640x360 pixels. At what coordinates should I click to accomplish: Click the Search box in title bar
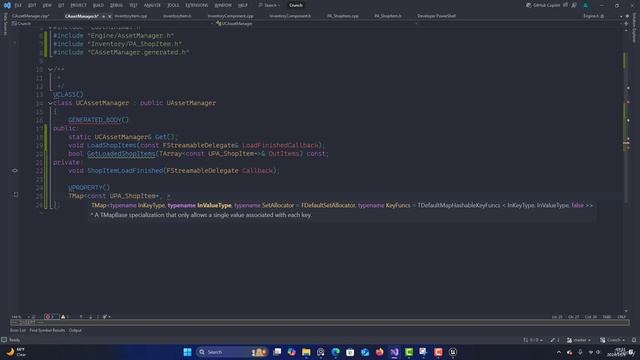(269, 5)
